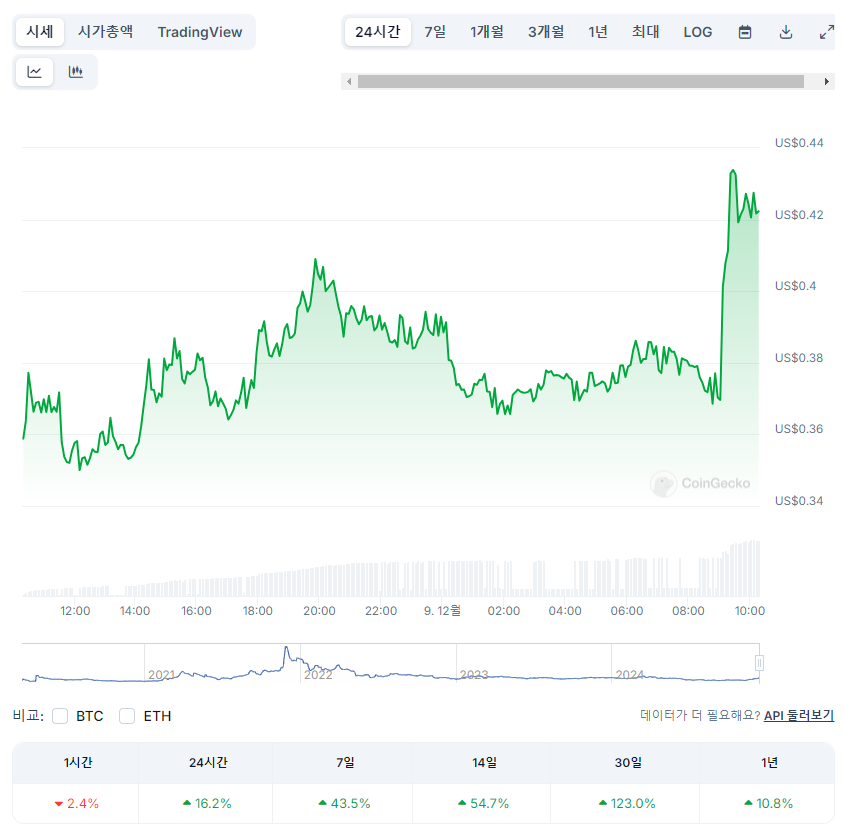Click the 30일 column header
843x830 pixels.
point(628,763)
